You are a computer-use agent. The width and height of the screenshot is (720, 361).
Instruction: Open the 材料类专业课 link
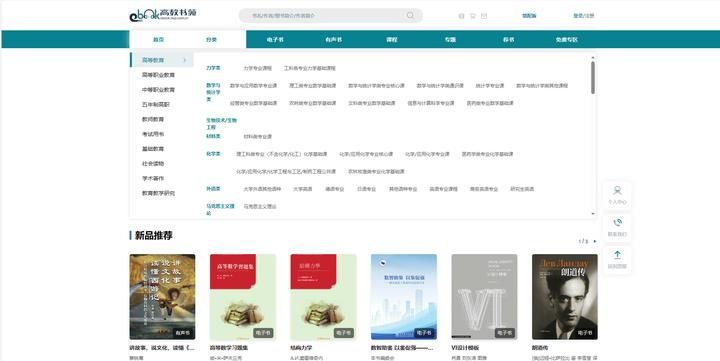(258, 136)
